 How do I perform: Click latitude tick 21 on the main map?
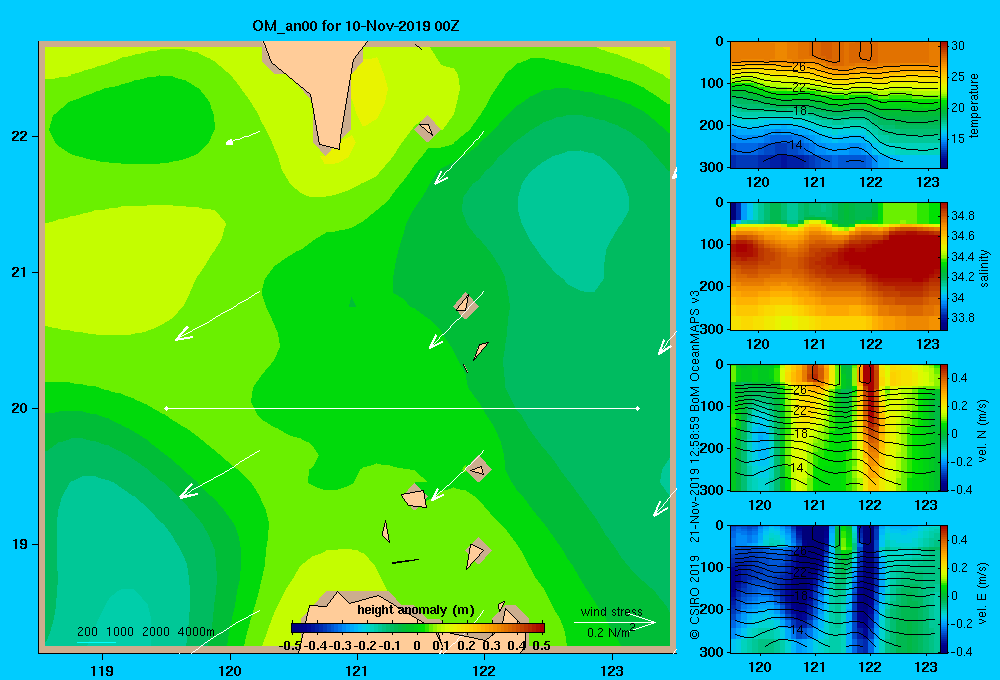(x=20, y=272)
